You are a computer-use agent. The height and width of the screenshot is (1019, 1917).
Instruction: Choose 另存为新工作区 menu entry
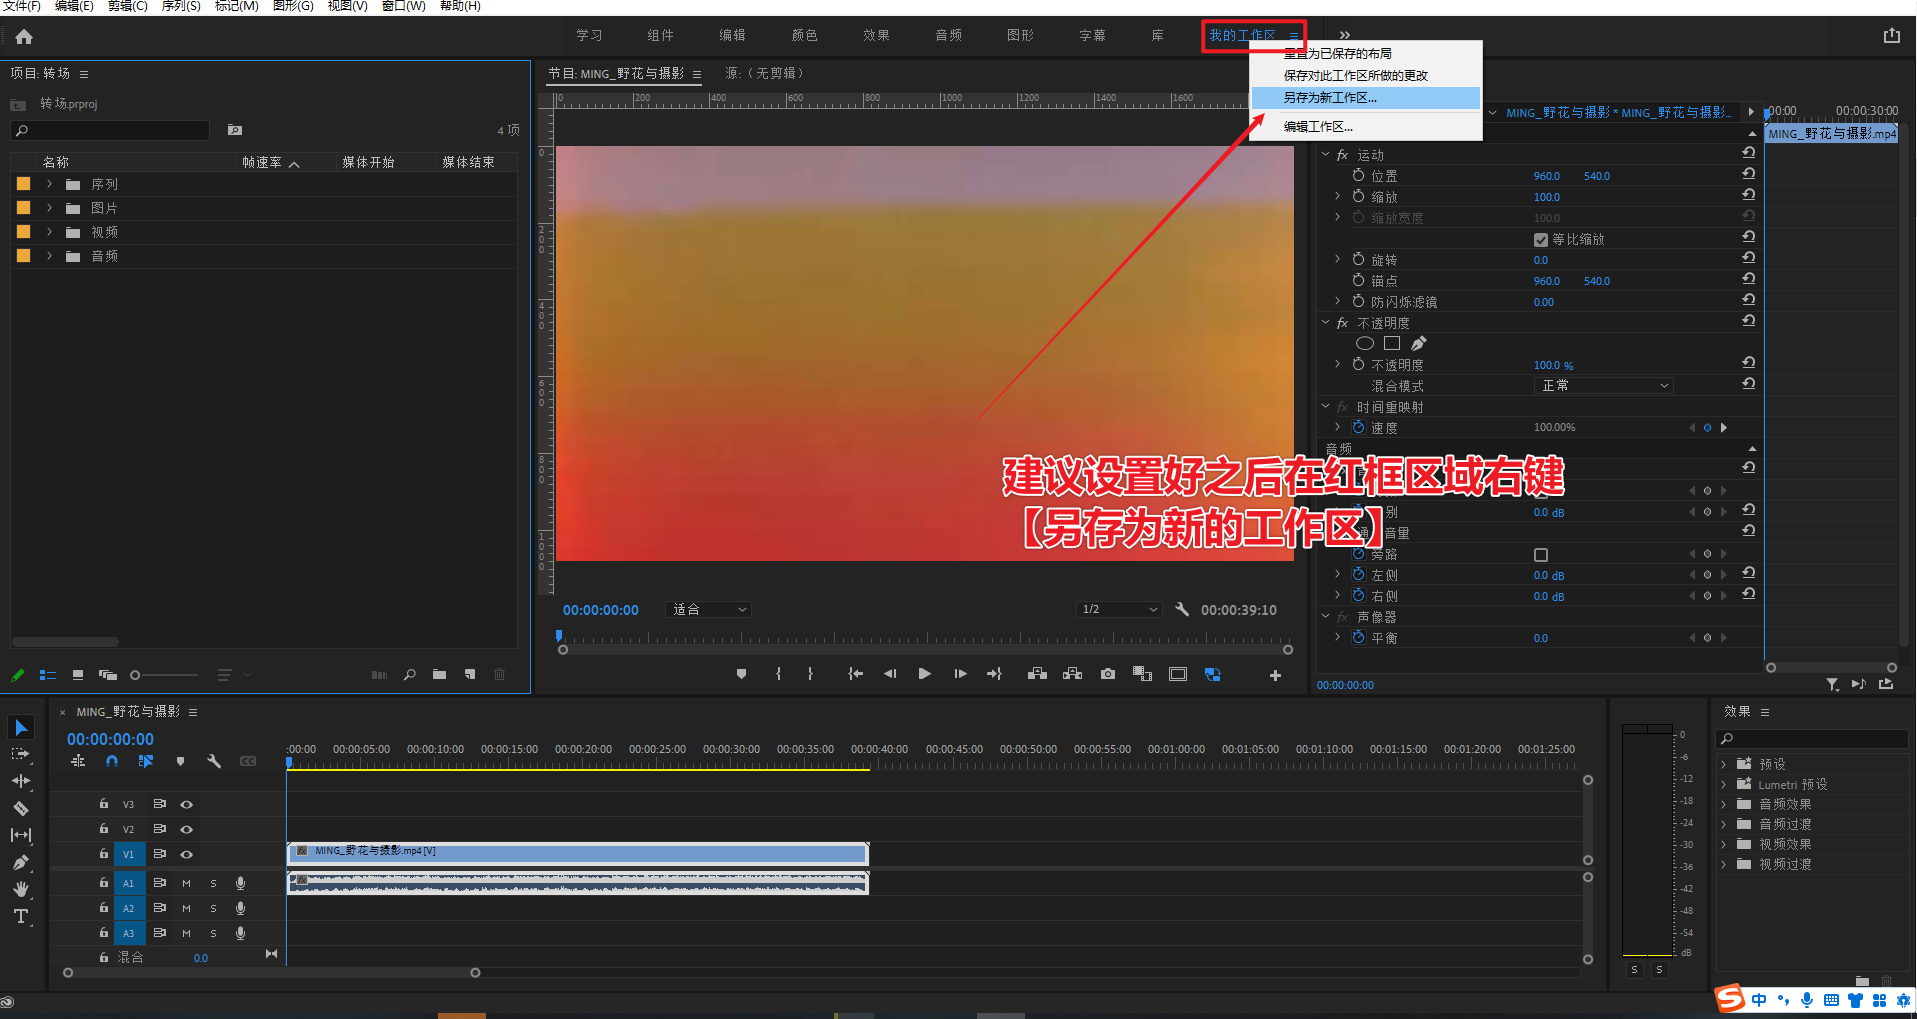pyautogui.click(x=1366, y=98)
